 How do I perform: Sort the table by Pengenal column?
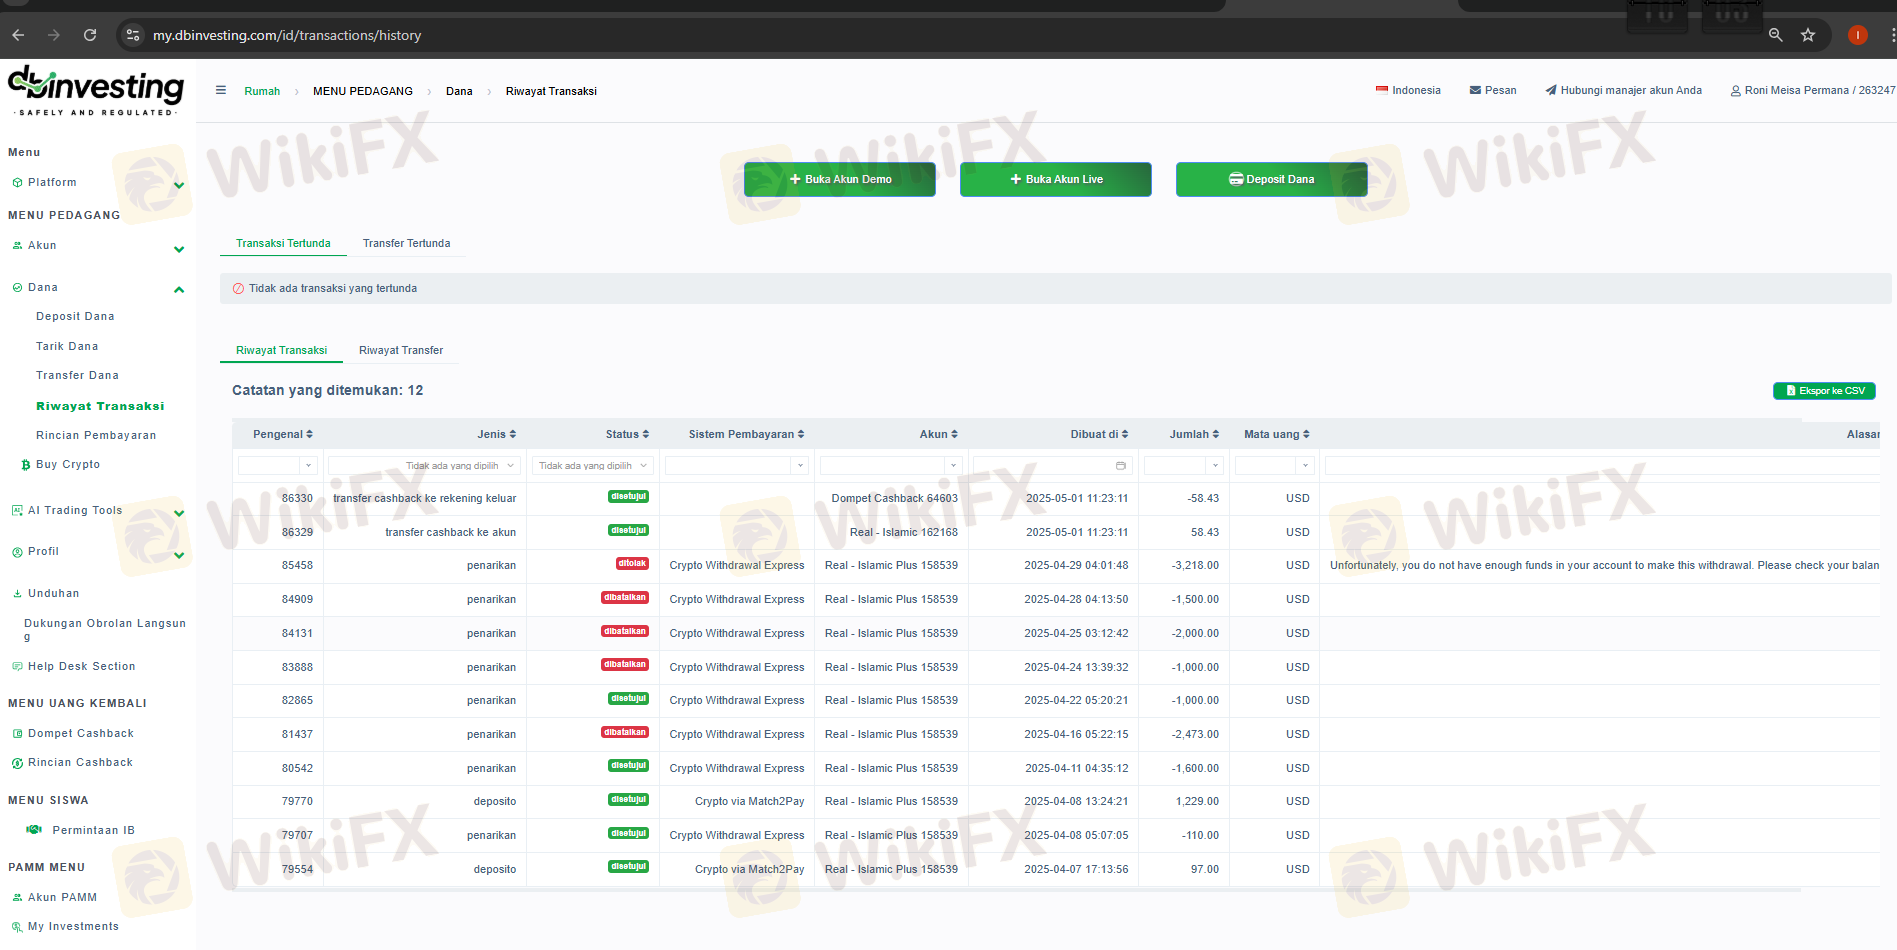coord(283,434)
